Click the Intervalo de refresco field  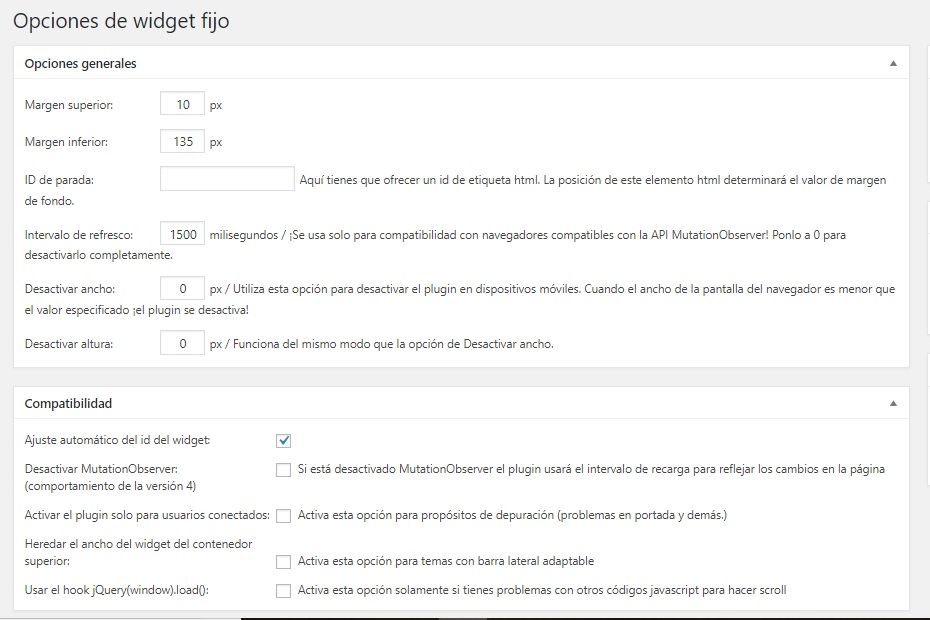pyautogui.click(x=182, y=234)
